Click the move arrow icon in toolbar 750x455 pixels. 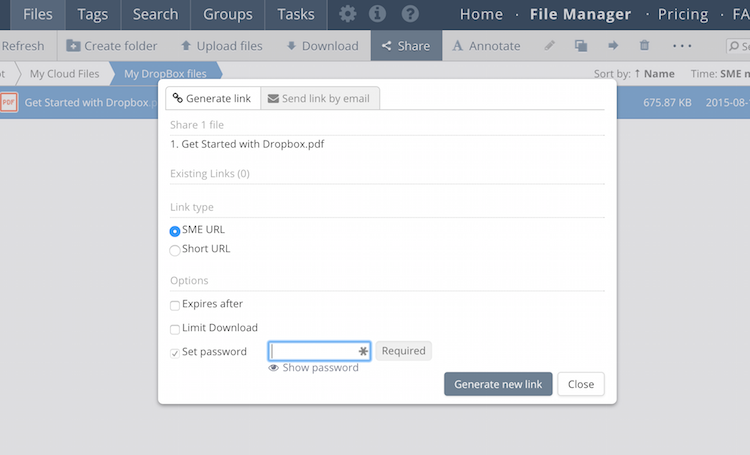[x=613, y=46]
